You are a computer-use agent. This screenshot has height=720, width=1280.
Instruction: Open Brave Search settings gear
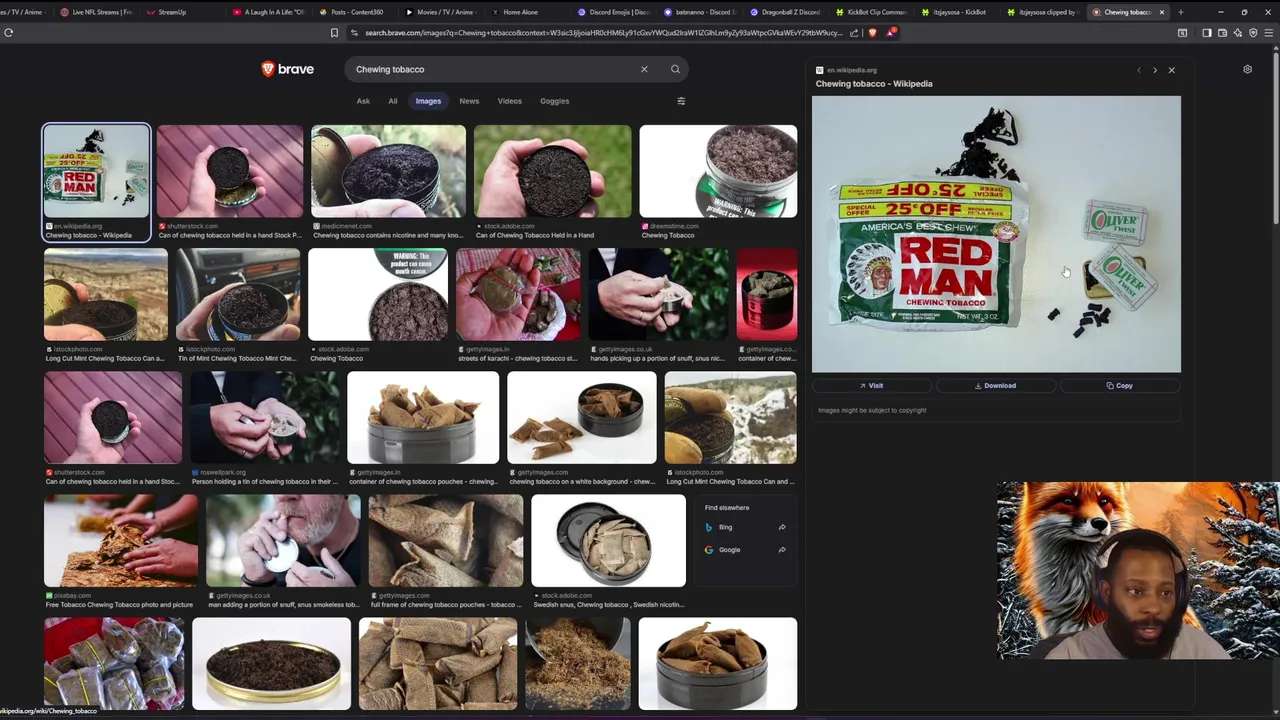[1247, 69]
